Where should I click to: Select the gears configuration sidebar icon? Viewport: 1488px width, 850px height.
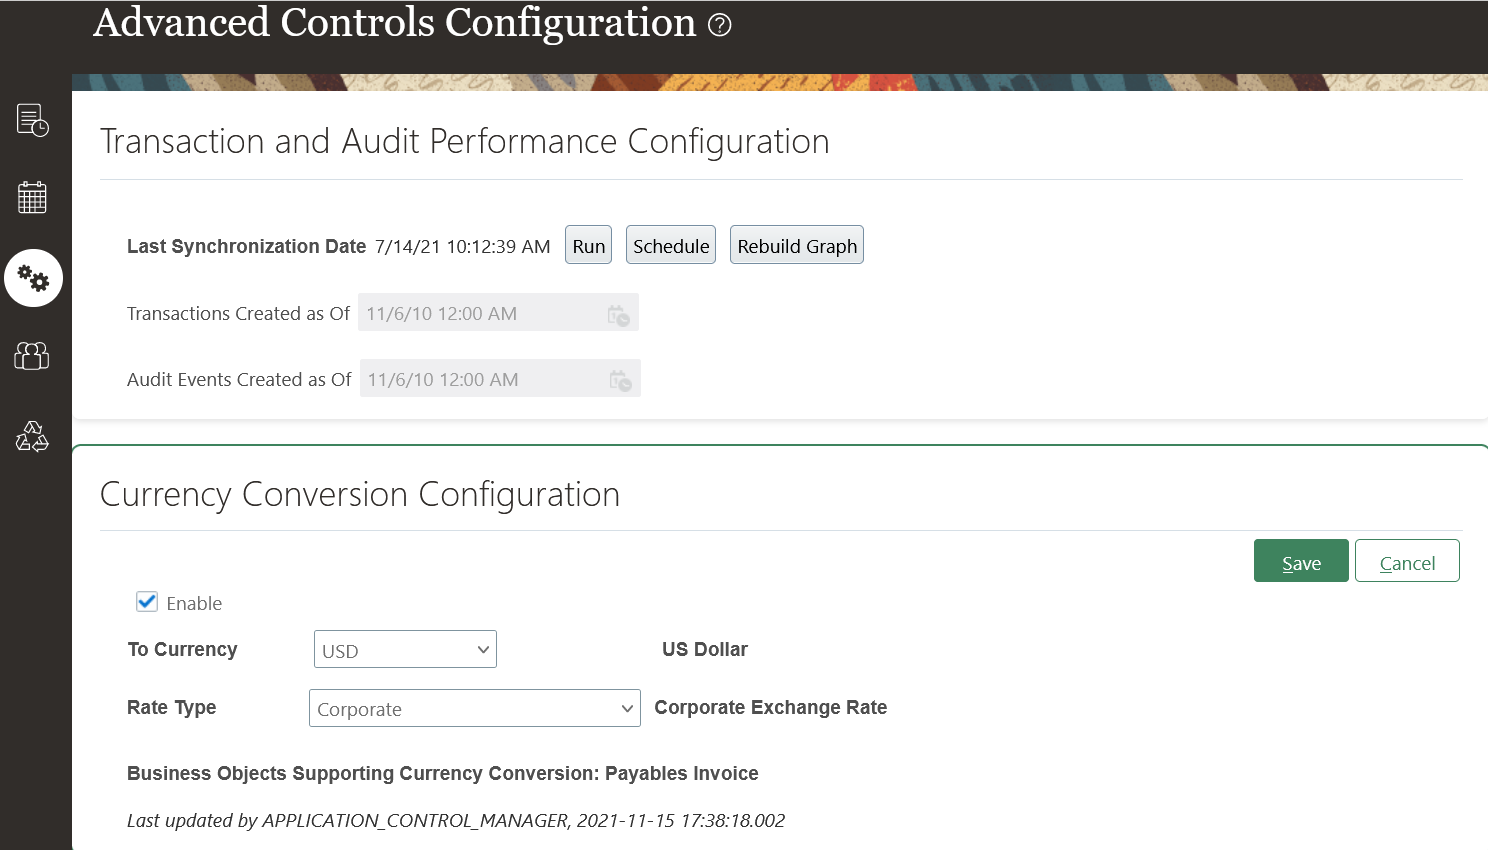tap(33, 278)
